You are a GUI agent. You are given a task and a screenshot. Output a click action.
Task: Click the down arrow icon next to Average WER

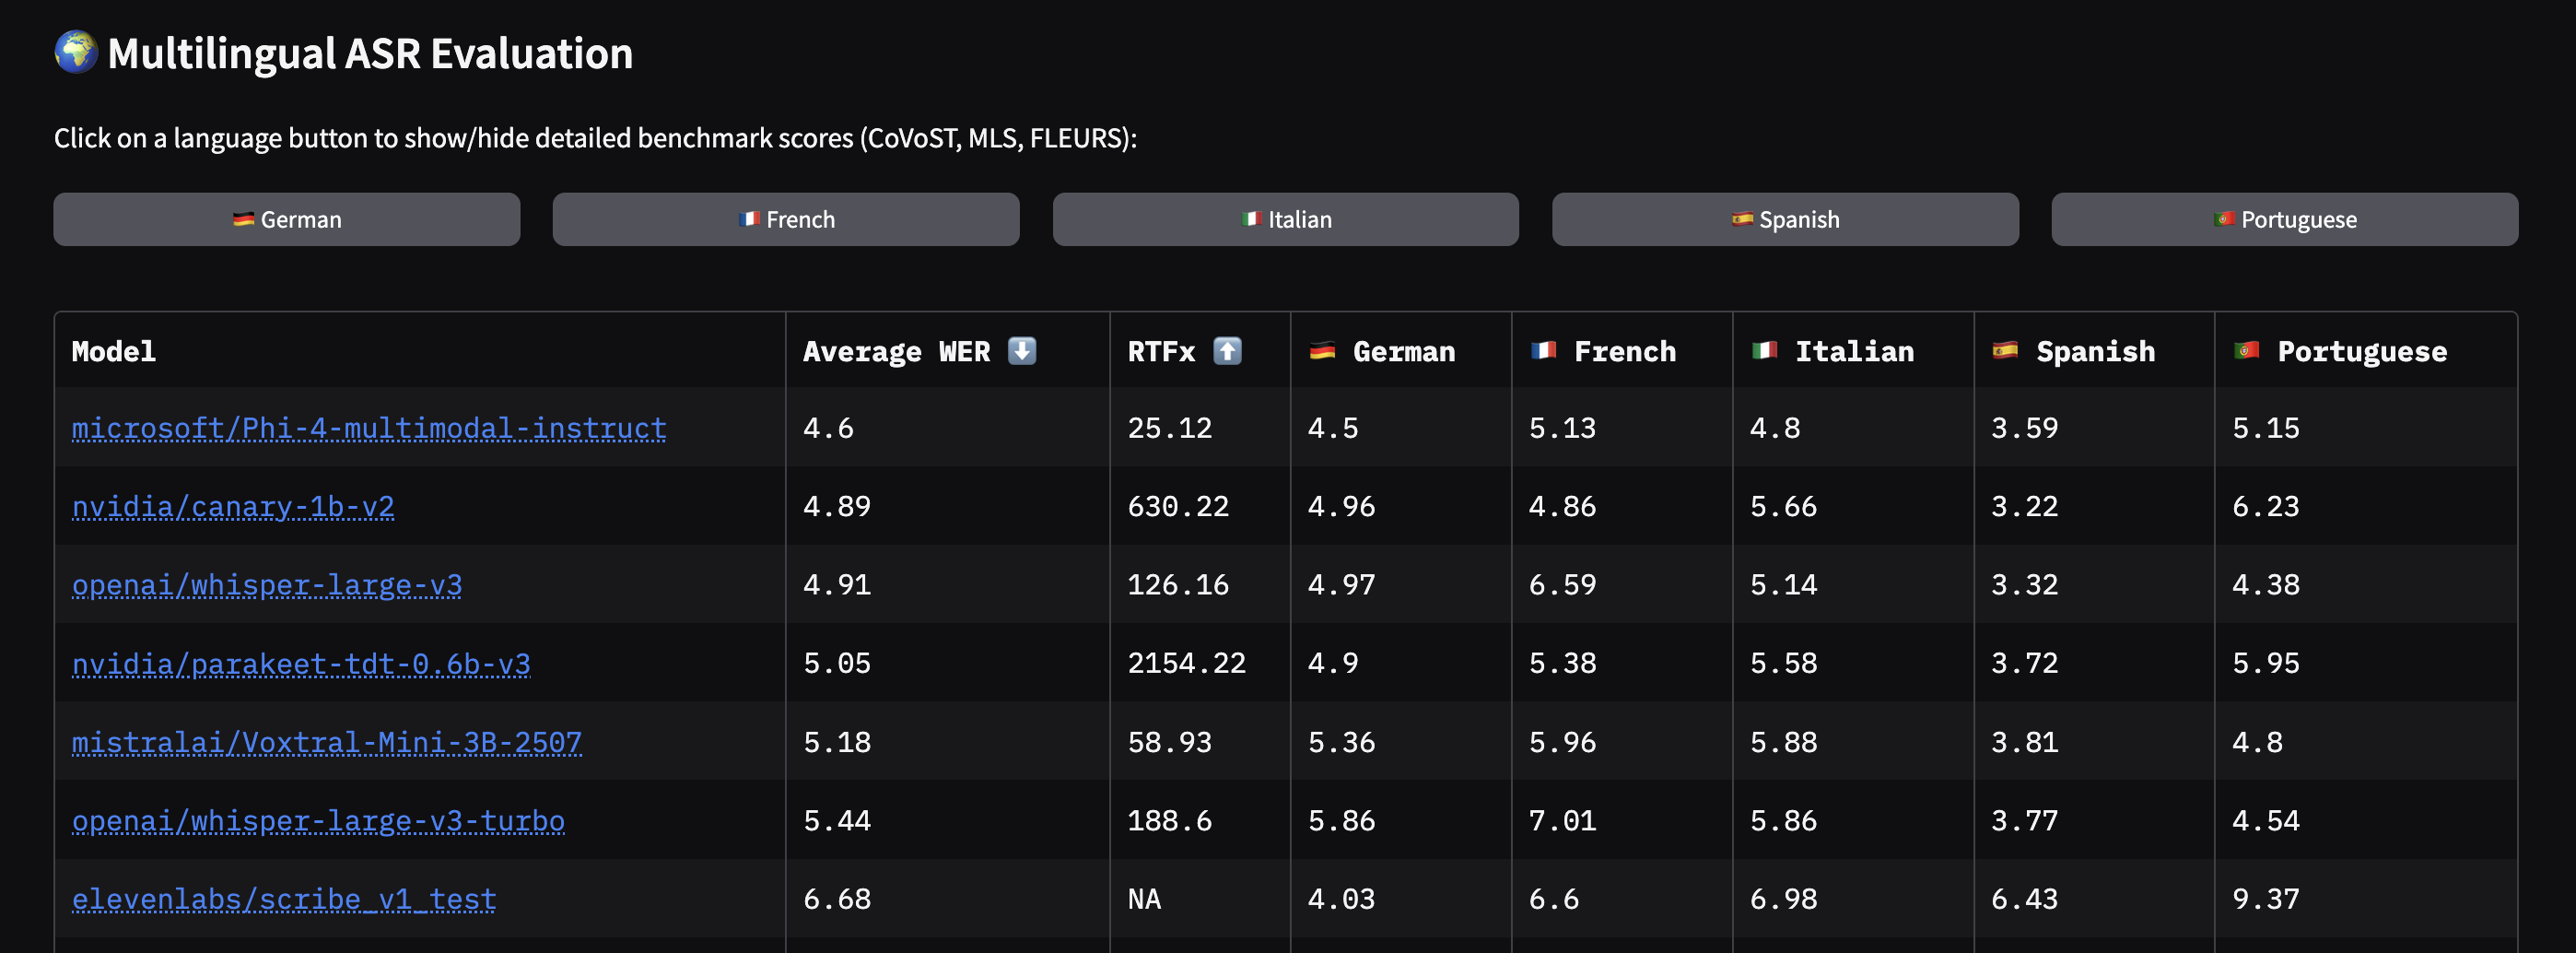pos(1021,351)
